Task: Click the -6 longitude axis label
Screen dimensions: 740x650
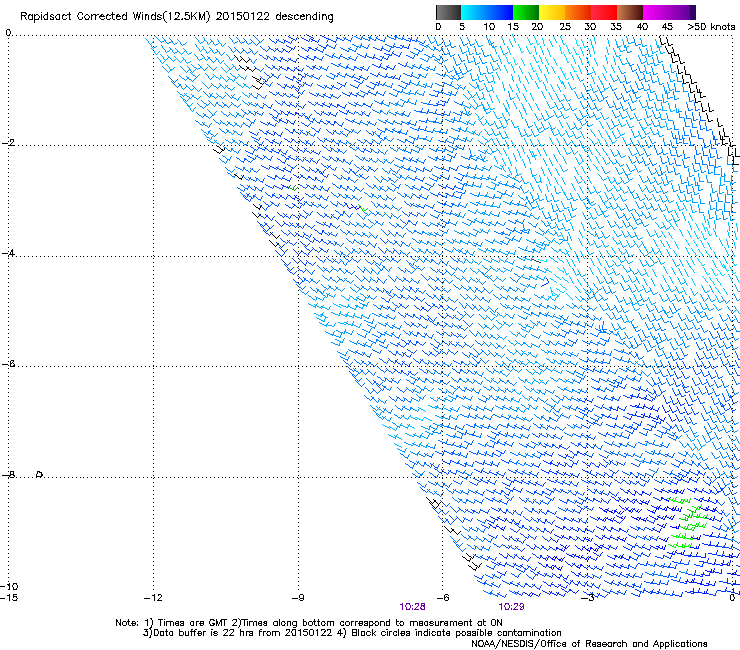Action: 442,598
